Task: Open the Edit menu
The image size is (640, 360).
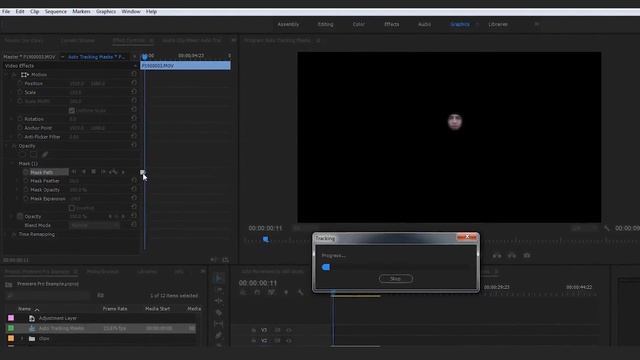Action: [20, 11]
